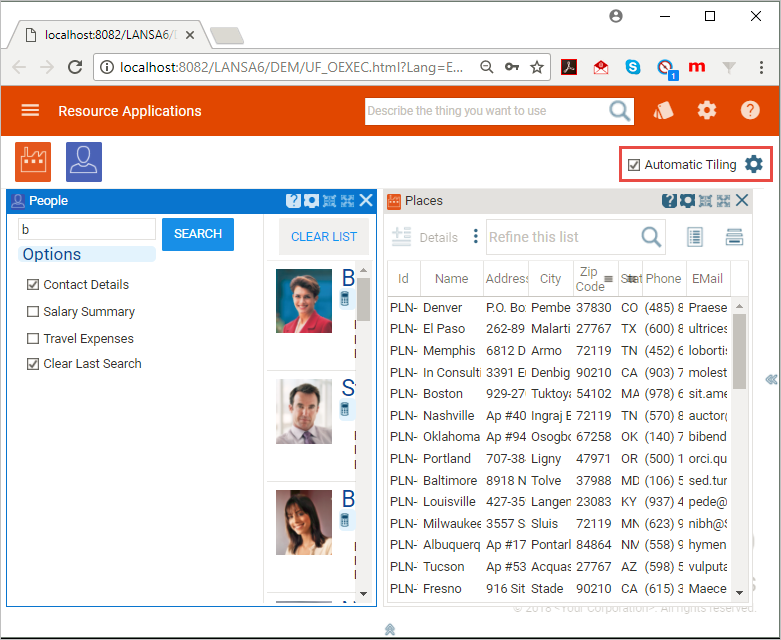This screenshot has width=781, height=640.
Task: Select the Baltimore row in Places
Action: point(559,481)
